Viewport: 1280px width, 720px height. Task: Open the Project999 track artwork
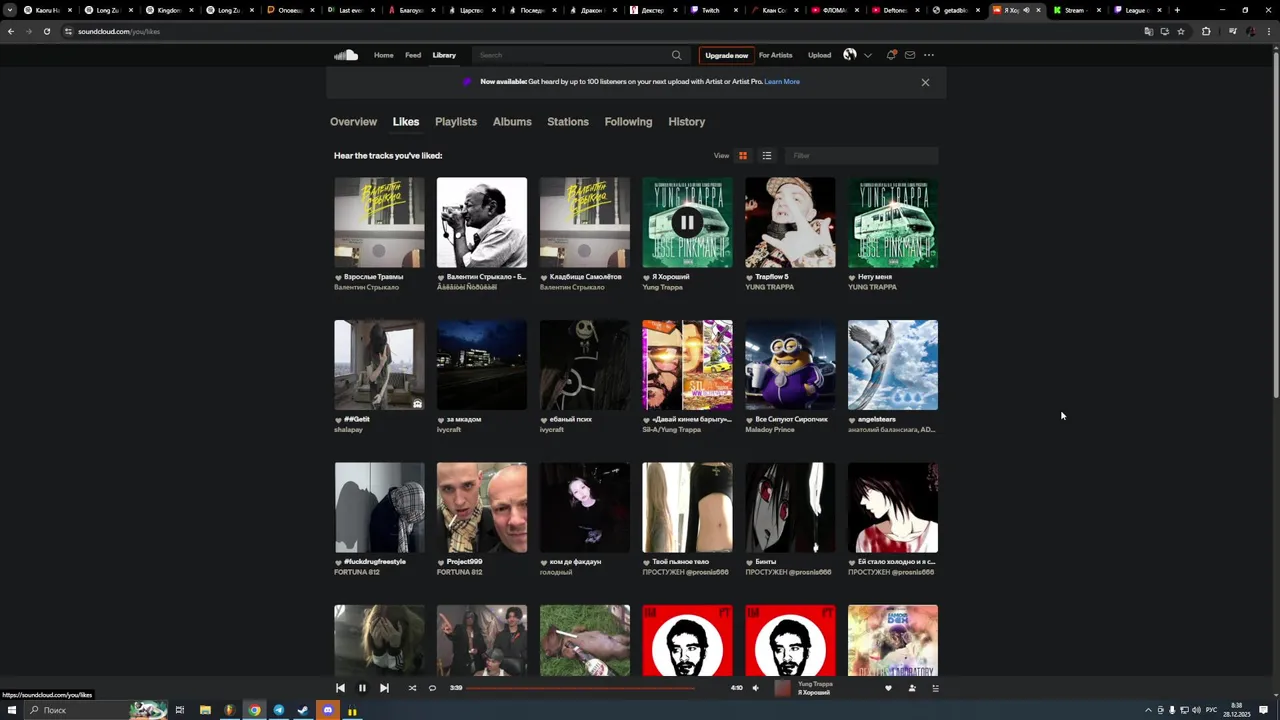pos(482,507)
